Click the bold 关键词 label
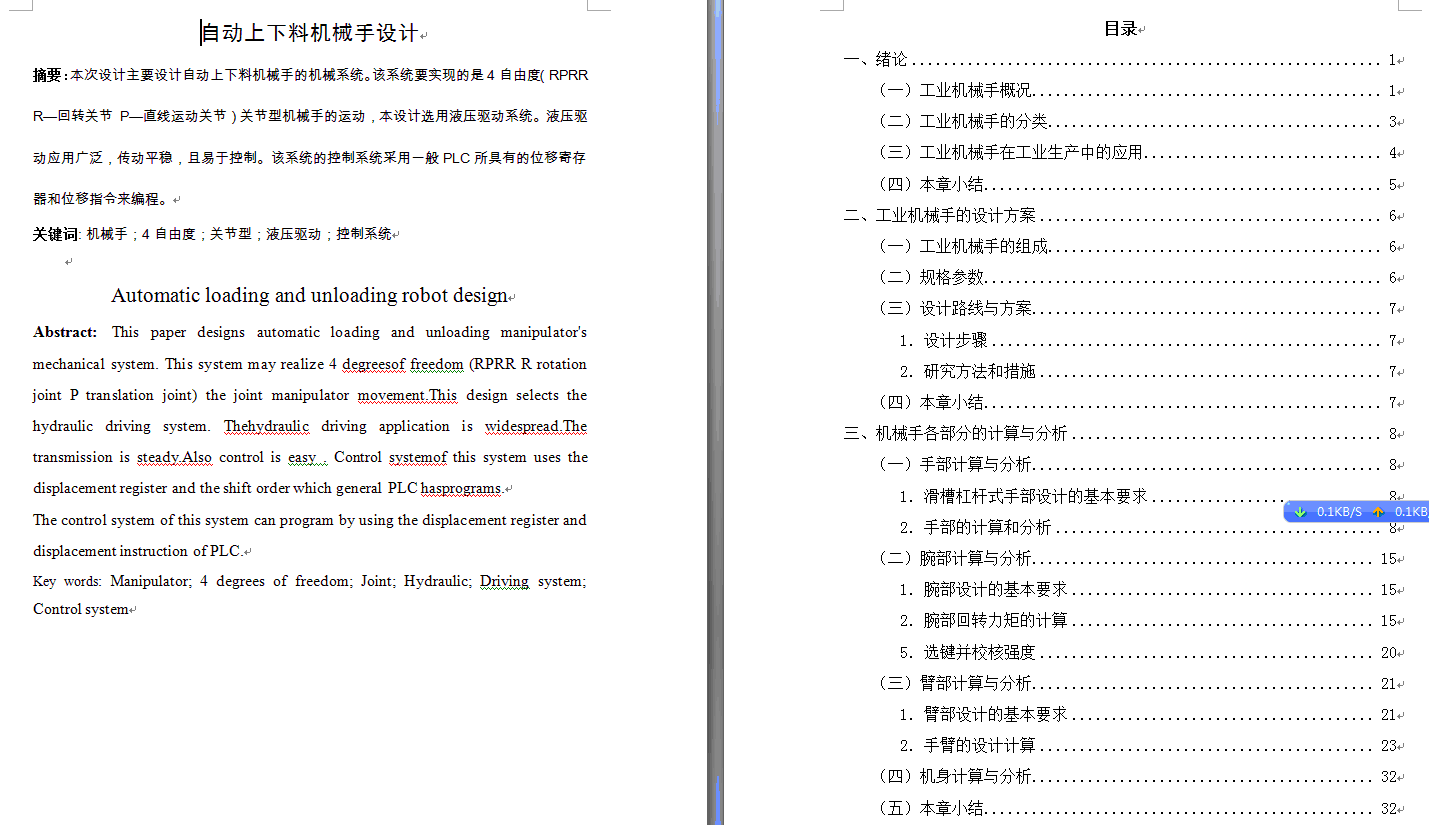 56,234
